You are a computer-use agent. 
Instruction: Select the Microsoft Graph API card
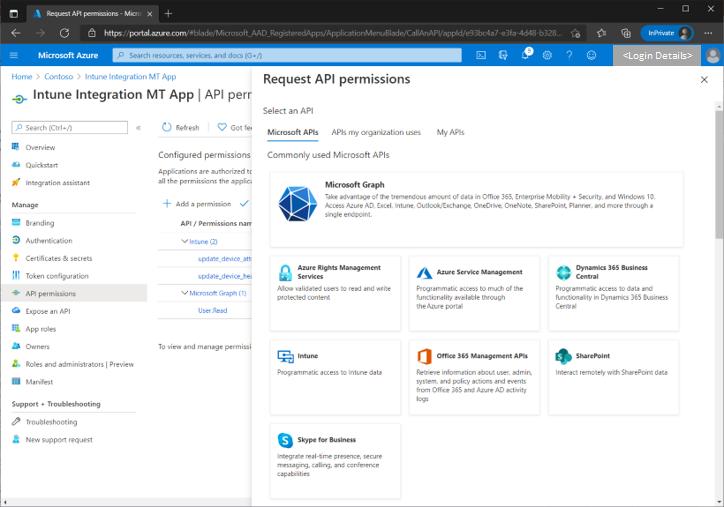tap(477, 210)
